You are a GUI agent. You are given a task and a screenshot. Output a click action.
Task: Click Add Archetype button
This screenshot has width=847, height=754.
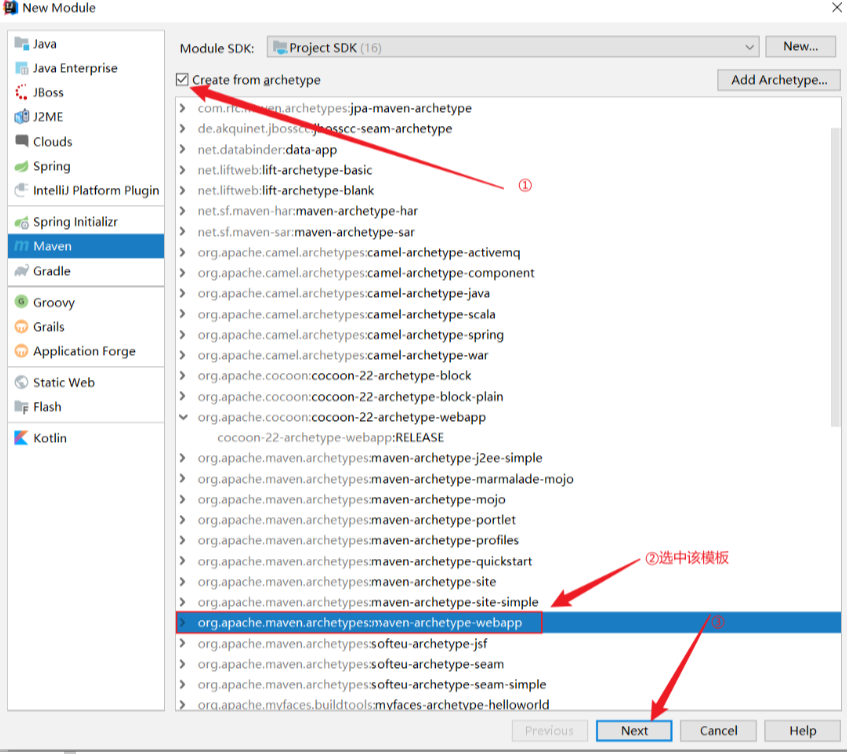(x=779, y=80)
